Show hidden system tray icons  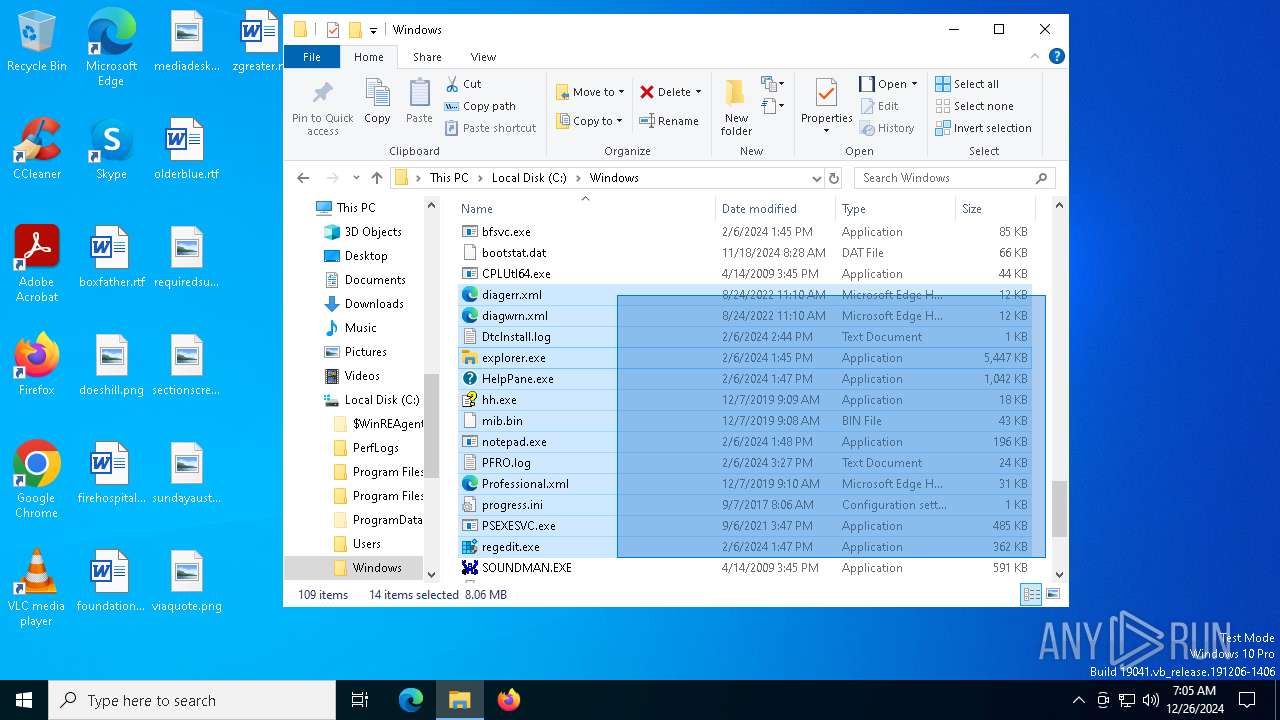1078,700
